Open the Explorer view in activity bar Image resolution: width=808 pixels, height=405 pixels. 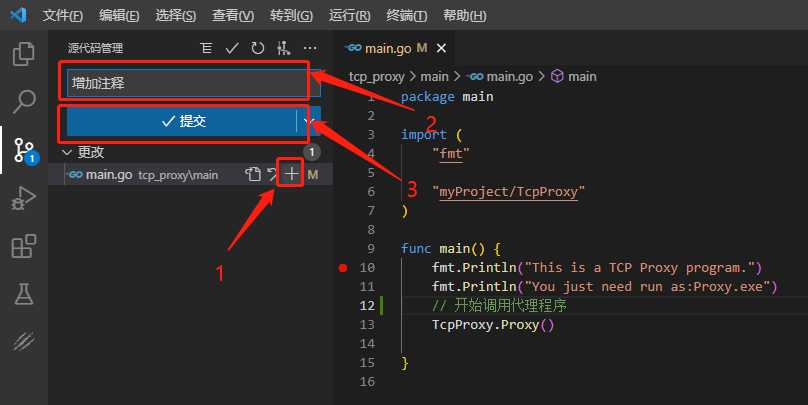[x=23, y=54]
